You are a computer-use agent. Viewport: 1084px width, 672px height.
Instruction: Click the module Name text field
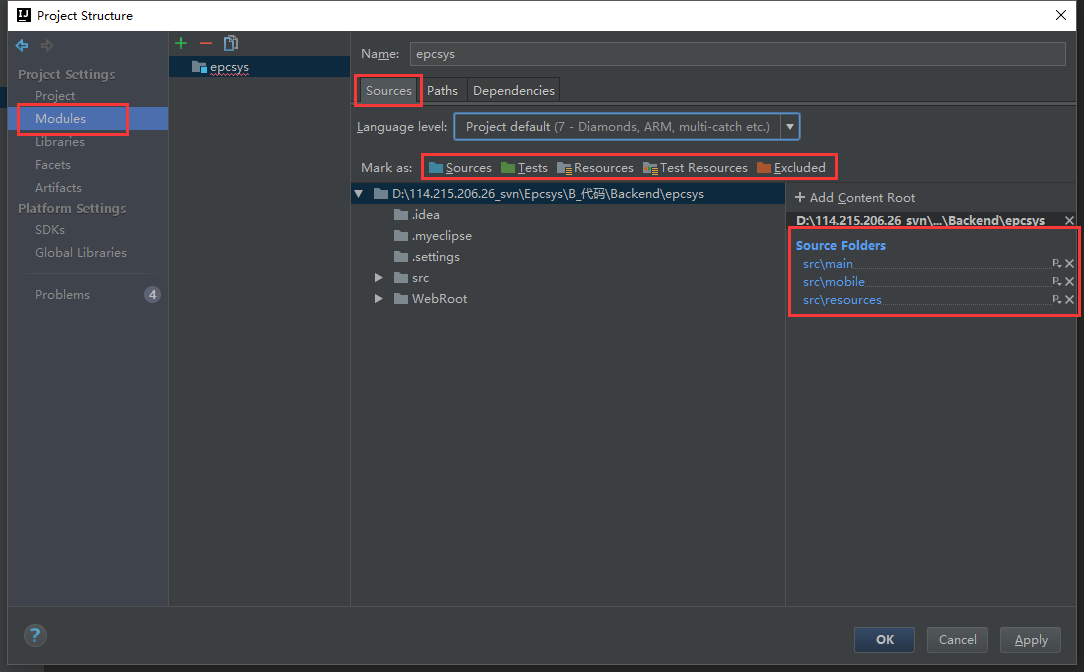point(737,54)
